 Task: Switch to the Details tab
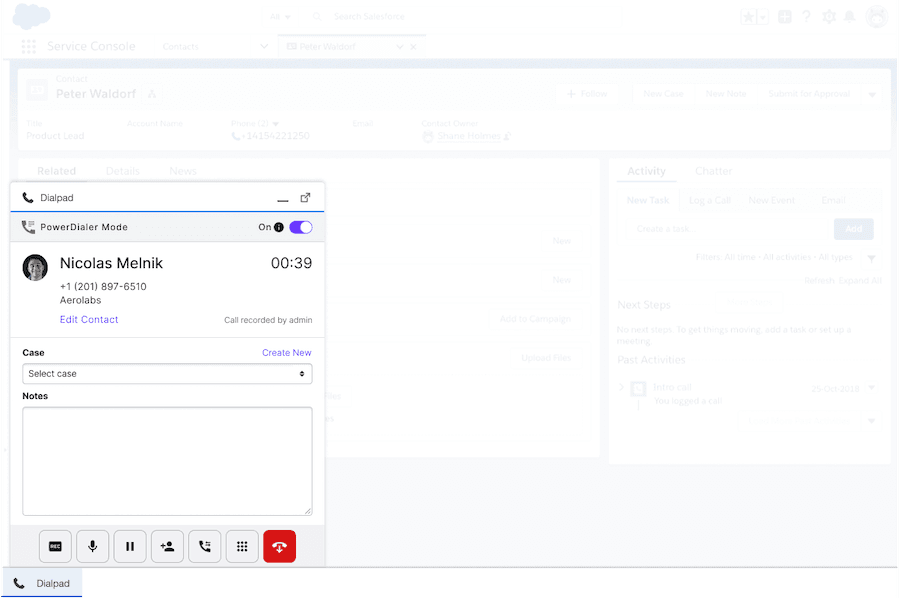122,171
